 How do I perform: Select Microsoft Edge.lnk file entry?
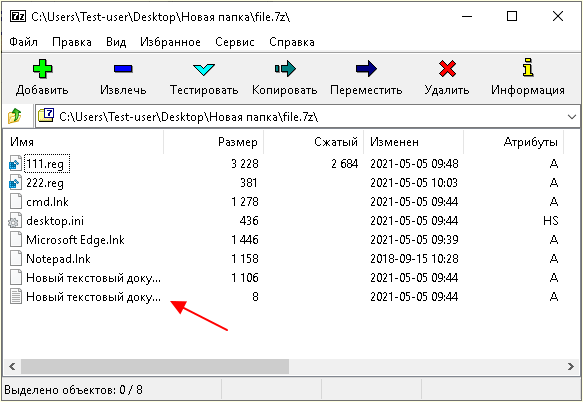75,240
